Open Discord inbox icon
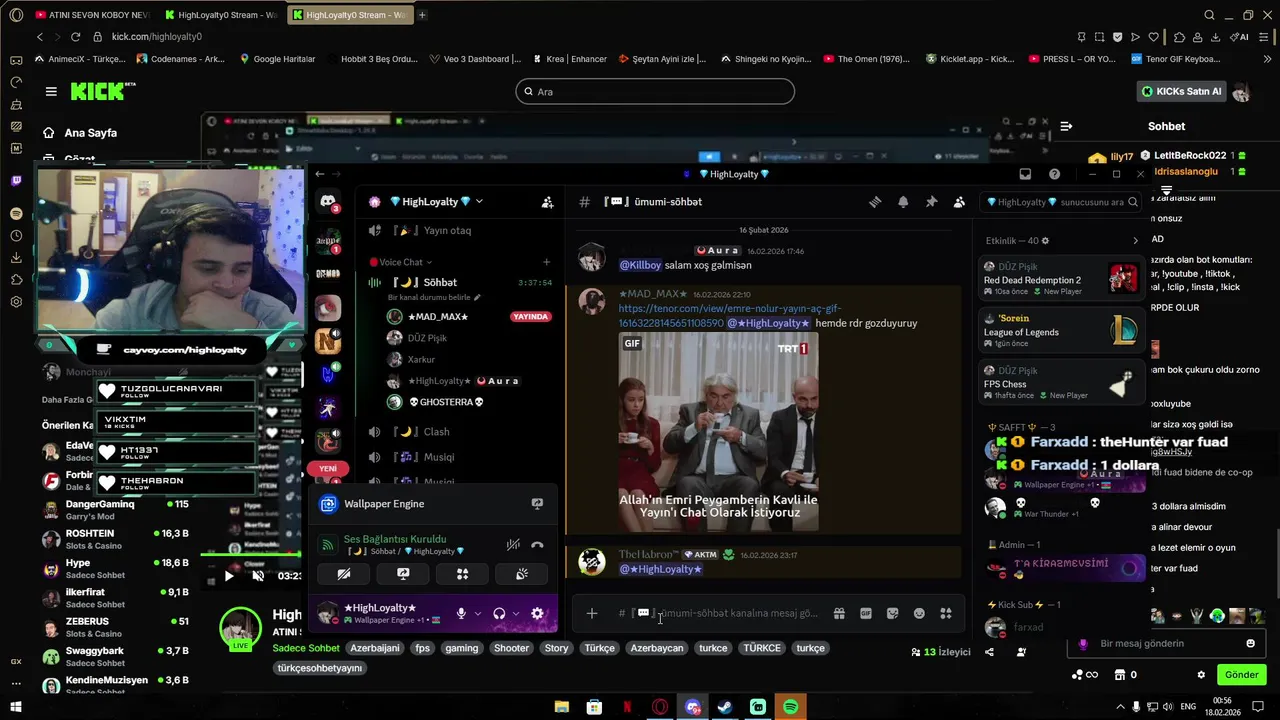This screenshot has height=720, width=1280. 1025,174
